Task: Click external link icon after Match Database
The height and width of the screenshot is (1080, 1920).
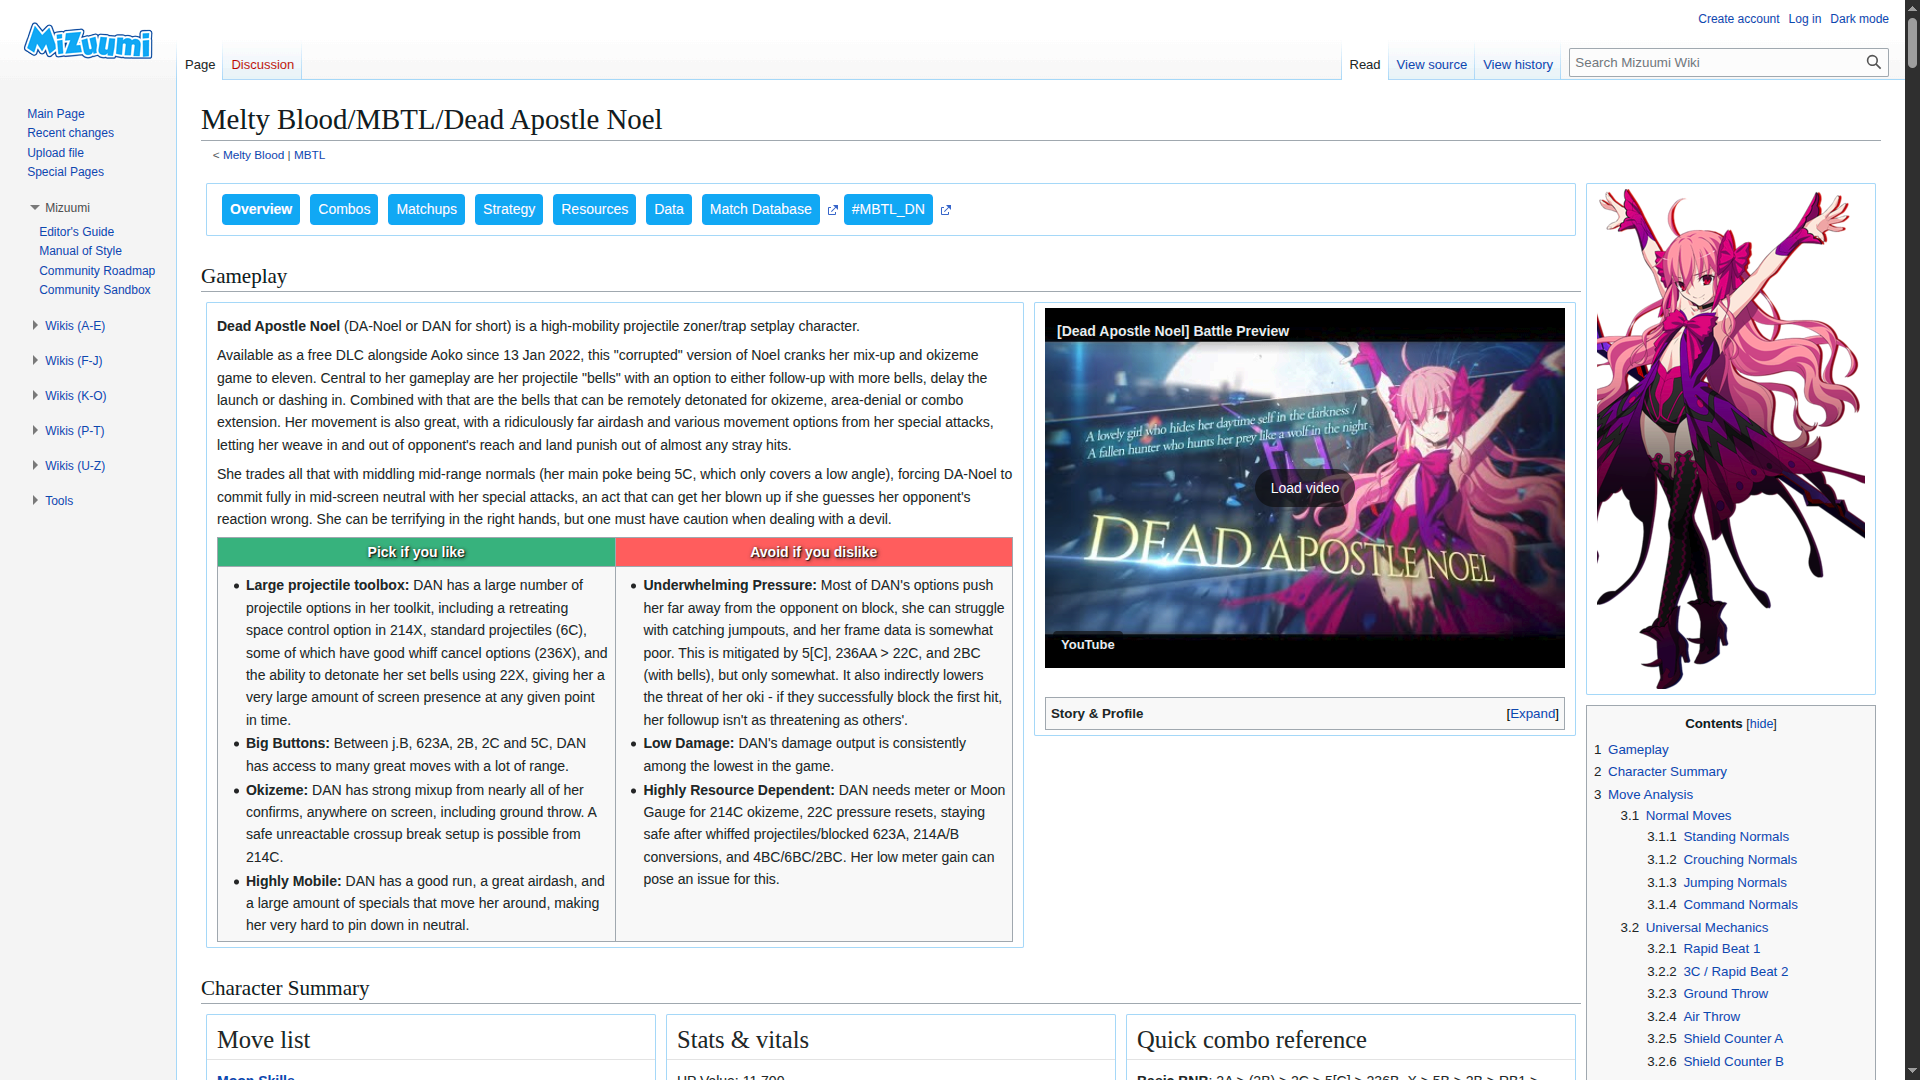Action: tap(832, 210)
